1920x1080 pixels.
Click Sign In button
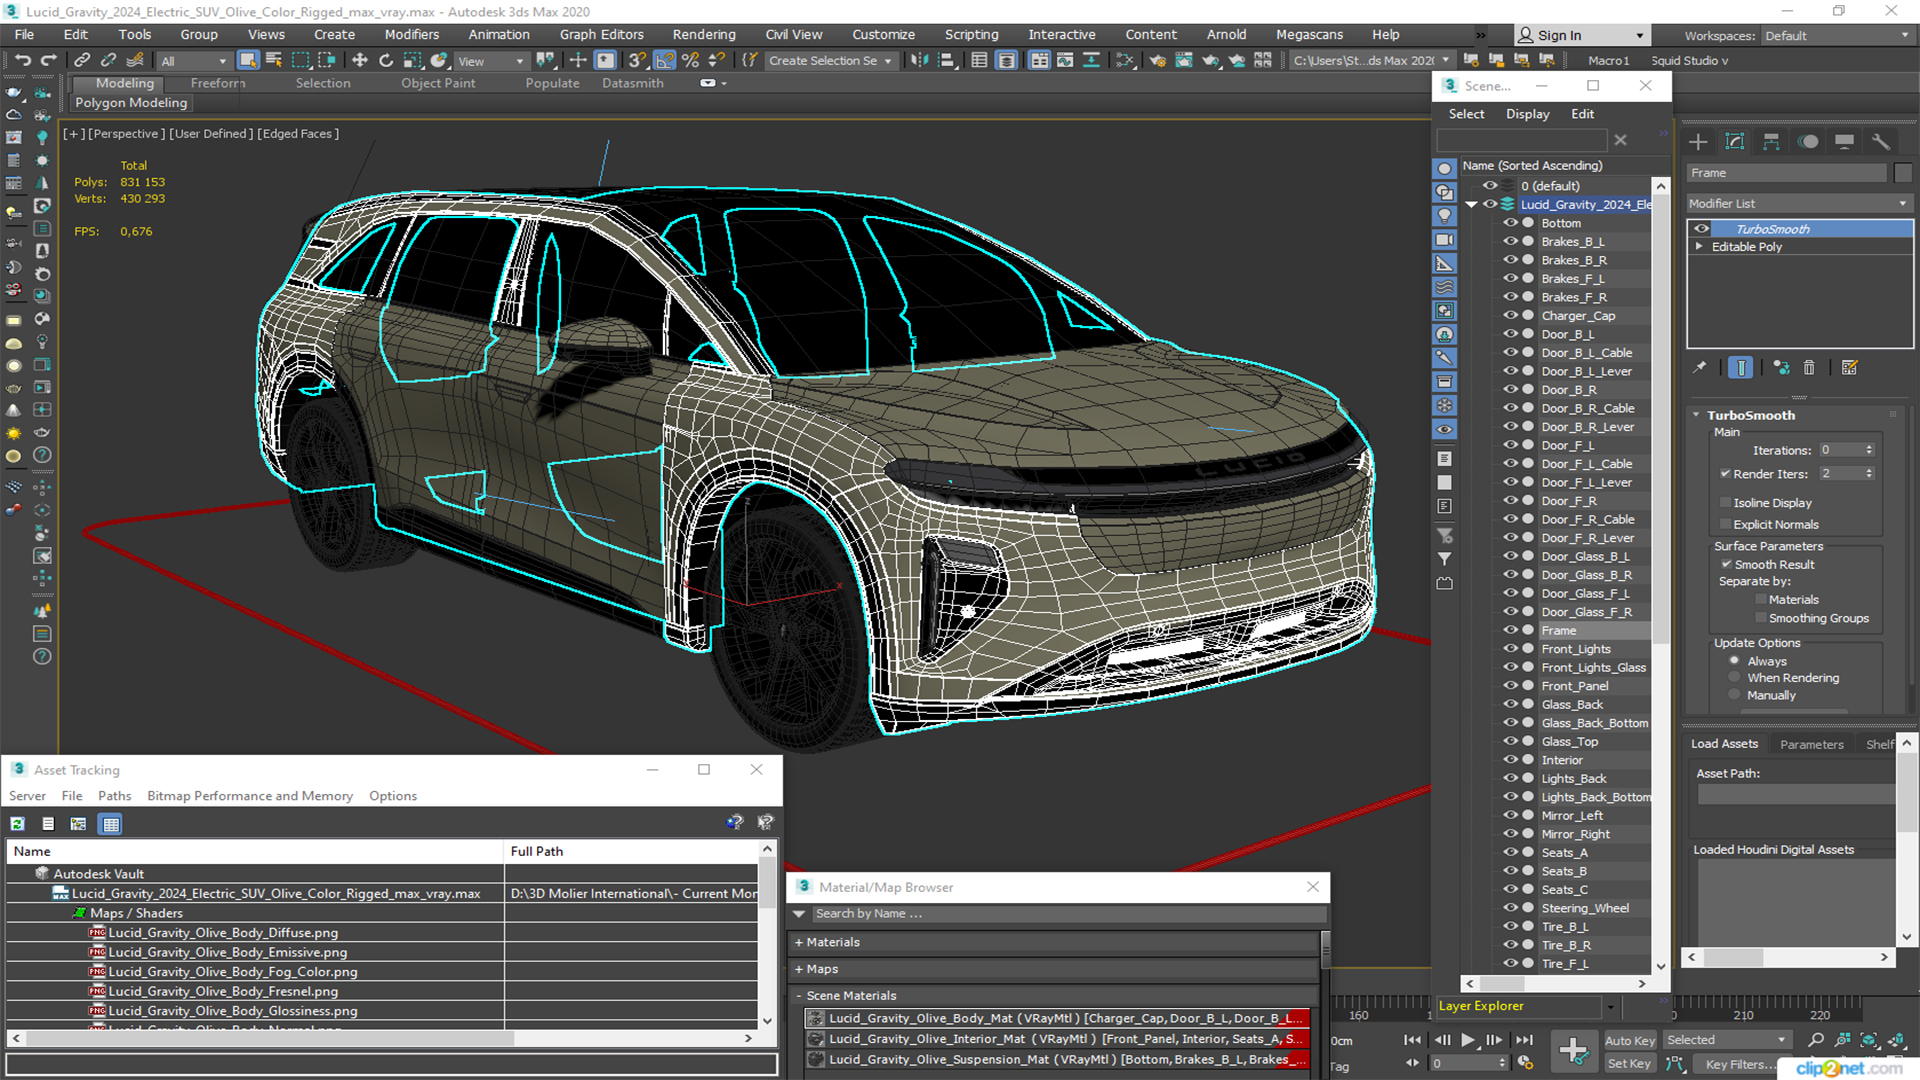point(1580,35)
